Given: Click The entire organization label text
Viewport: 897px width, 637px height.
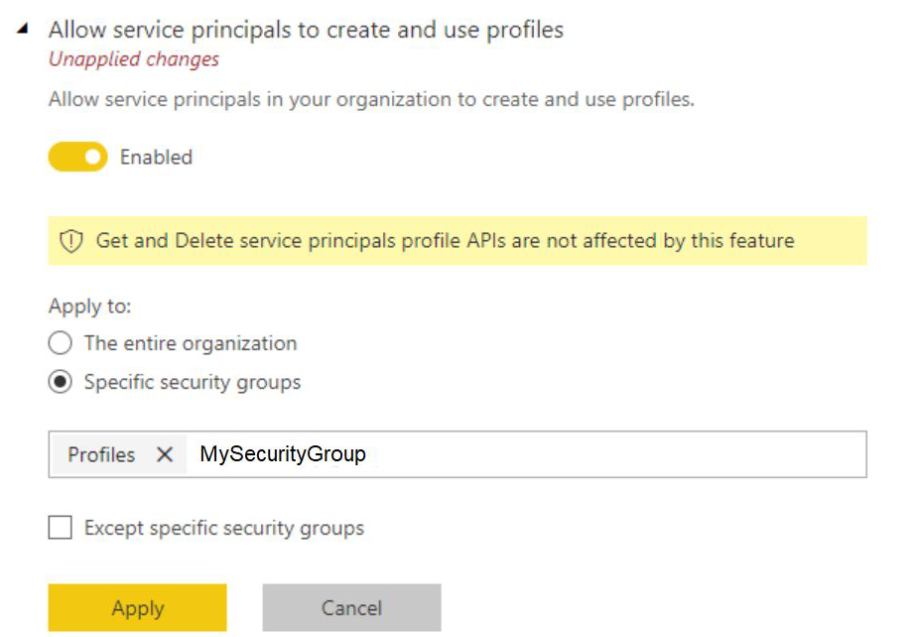Looking at the screenshot, I should tap(190, 343).
